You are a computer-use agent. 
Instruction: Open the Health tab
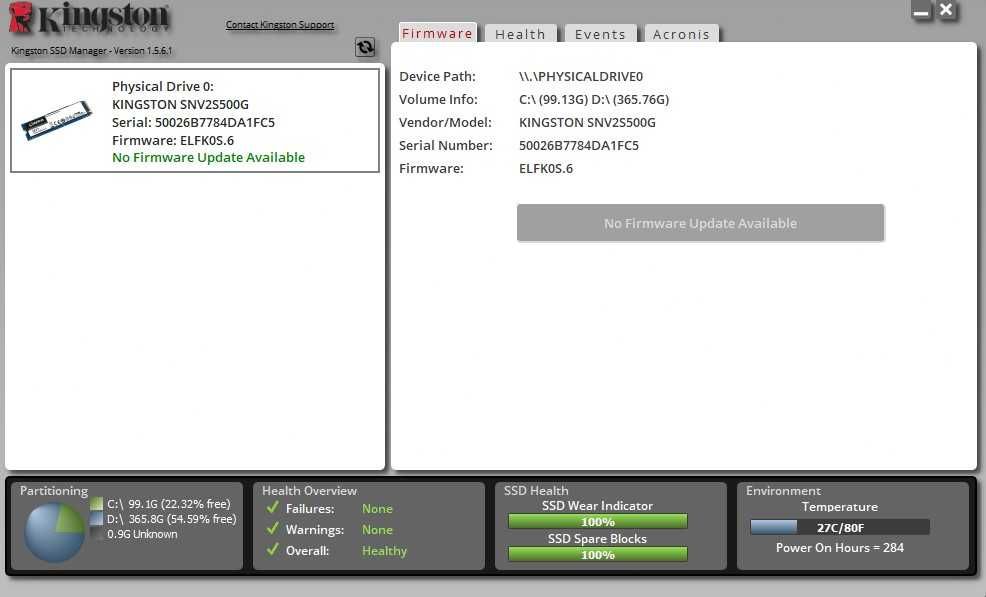coord(520,35)
